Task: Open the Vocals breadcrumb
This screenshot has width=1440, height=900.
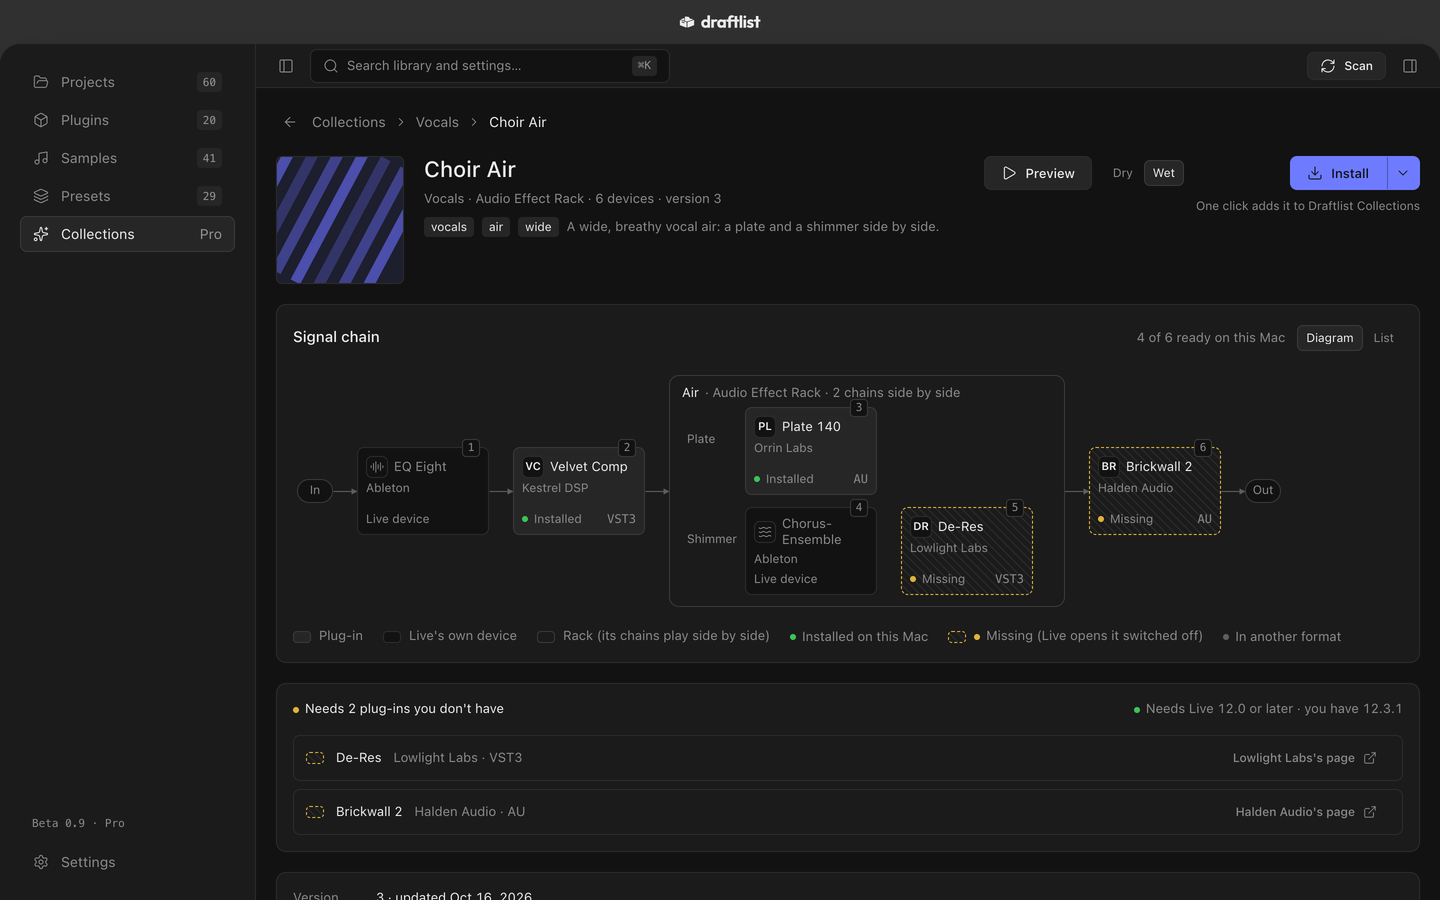Action: tap(437, 122)
